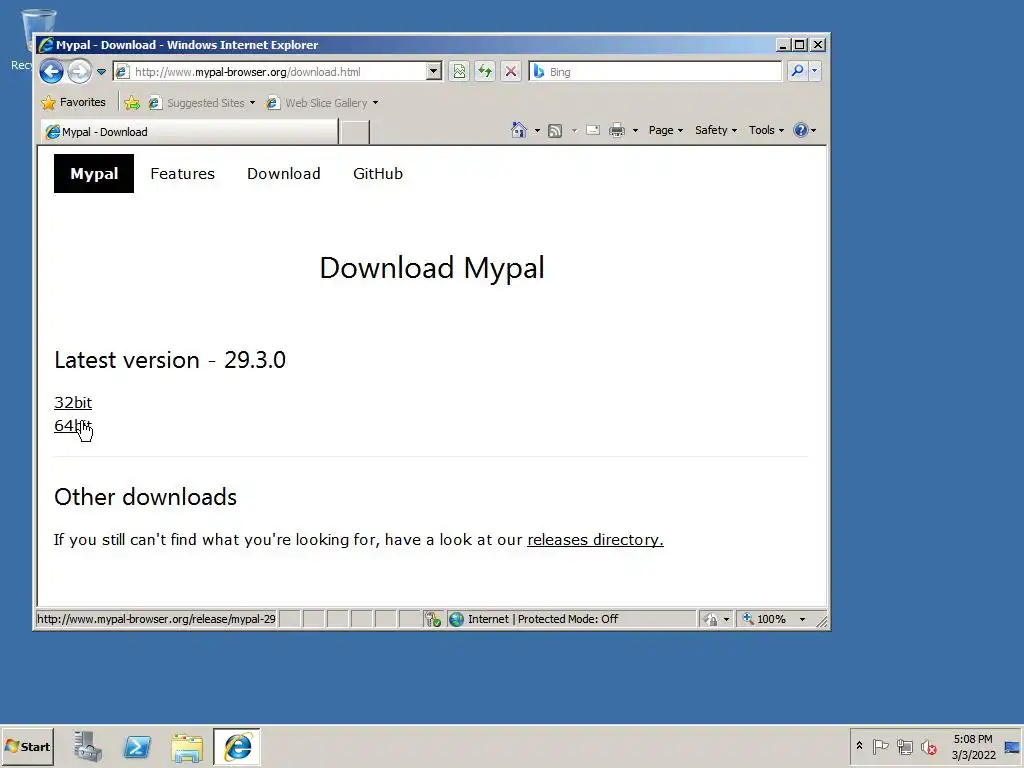Refresh the page with the green arrows icon
The width and height of the screenshot is (1024, 768).
coord(485,71)
